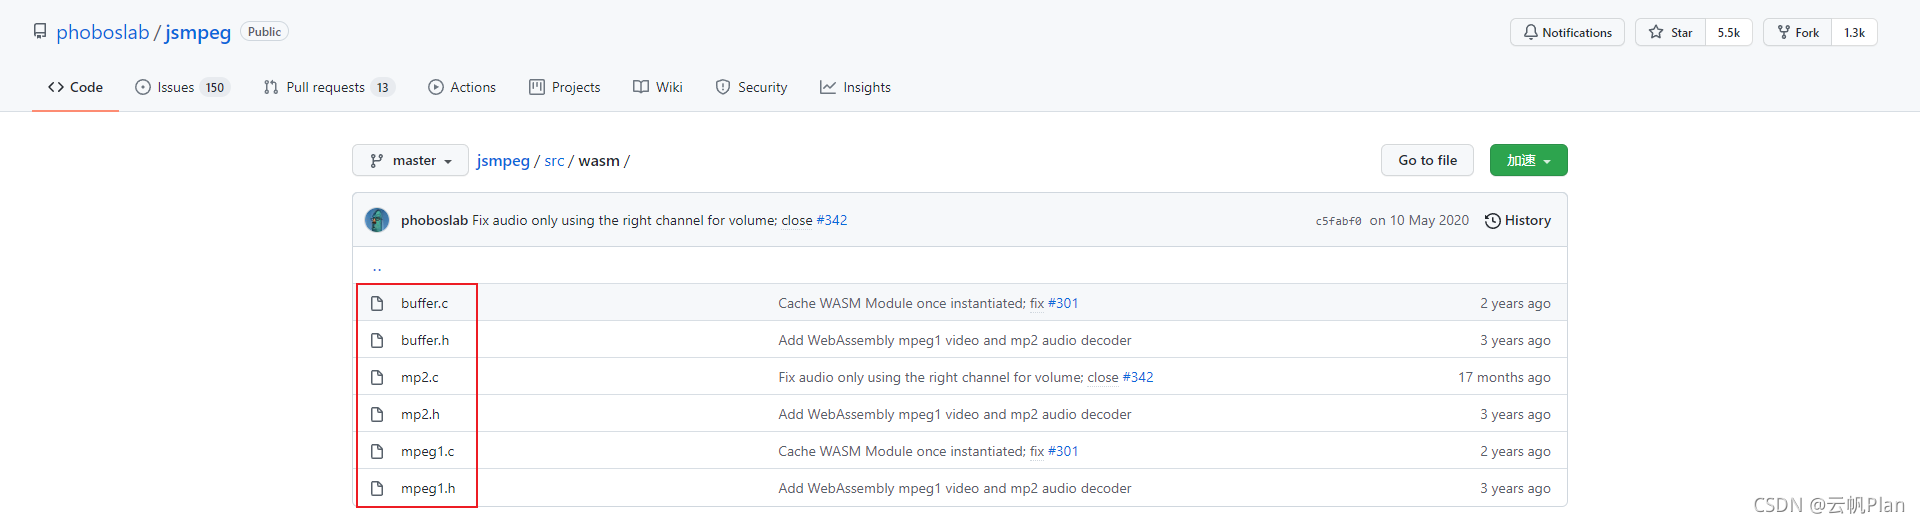Image resolution: width=1920 pixels, height=523 pixels.
Task: Click the file icon next to mpeg1.h
Action: 377,488
